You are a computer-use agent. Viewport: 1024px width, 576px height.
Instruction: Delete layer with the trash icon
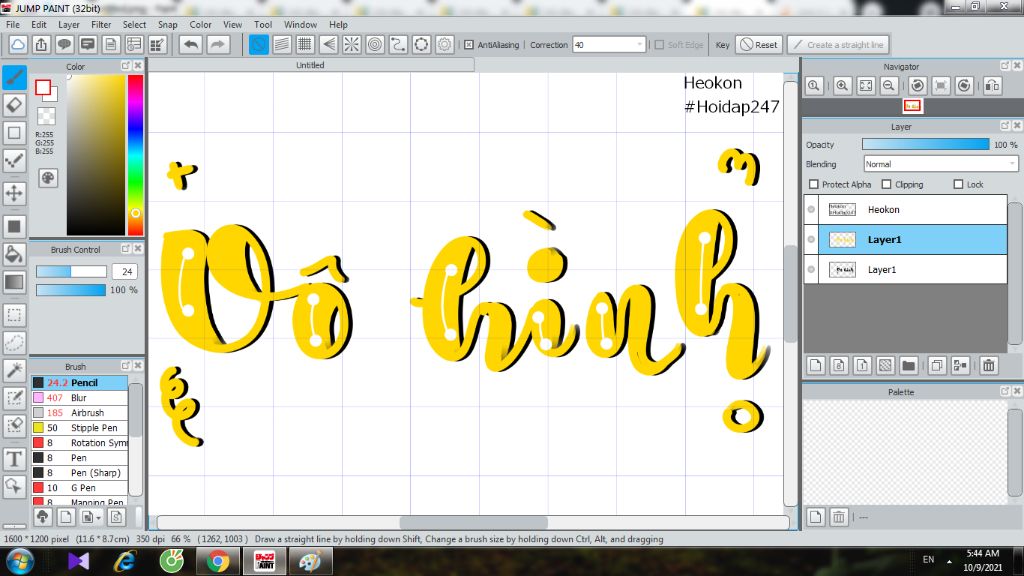coord(989,366)
